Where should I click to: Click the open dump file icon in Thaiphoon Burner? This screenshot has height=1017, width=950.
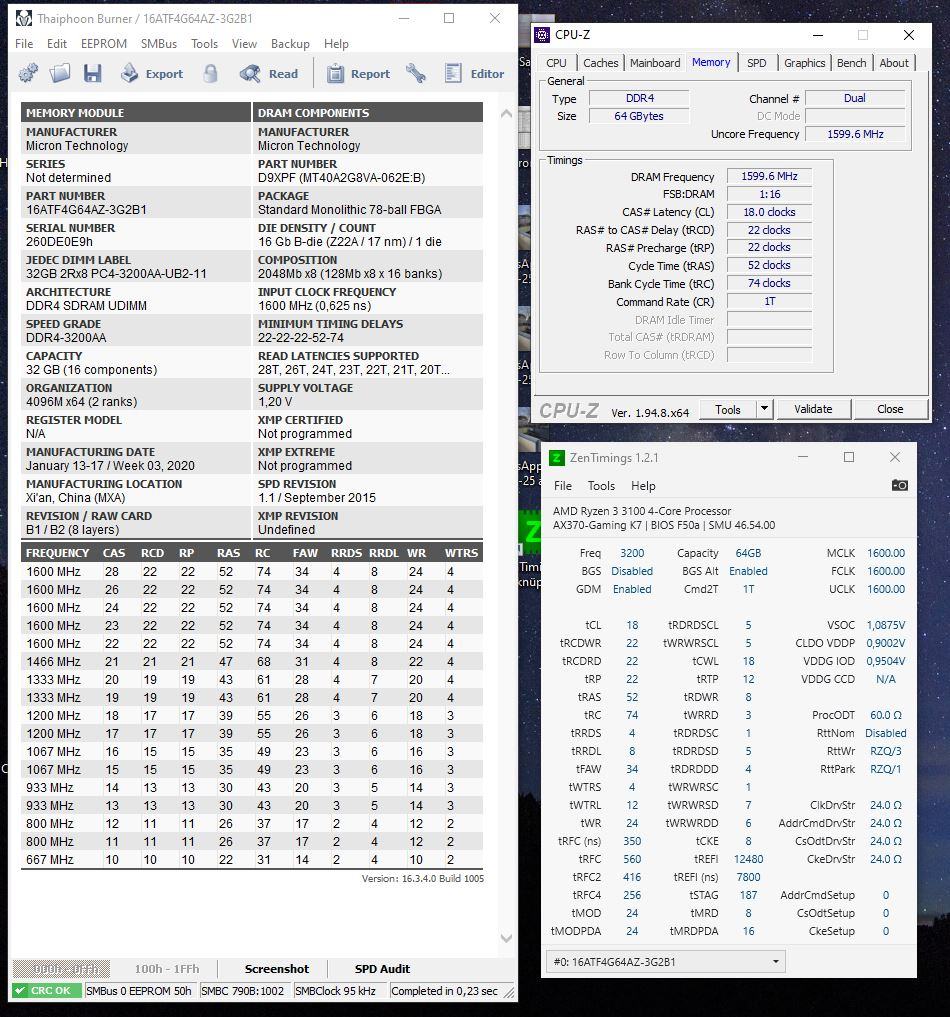60,73
